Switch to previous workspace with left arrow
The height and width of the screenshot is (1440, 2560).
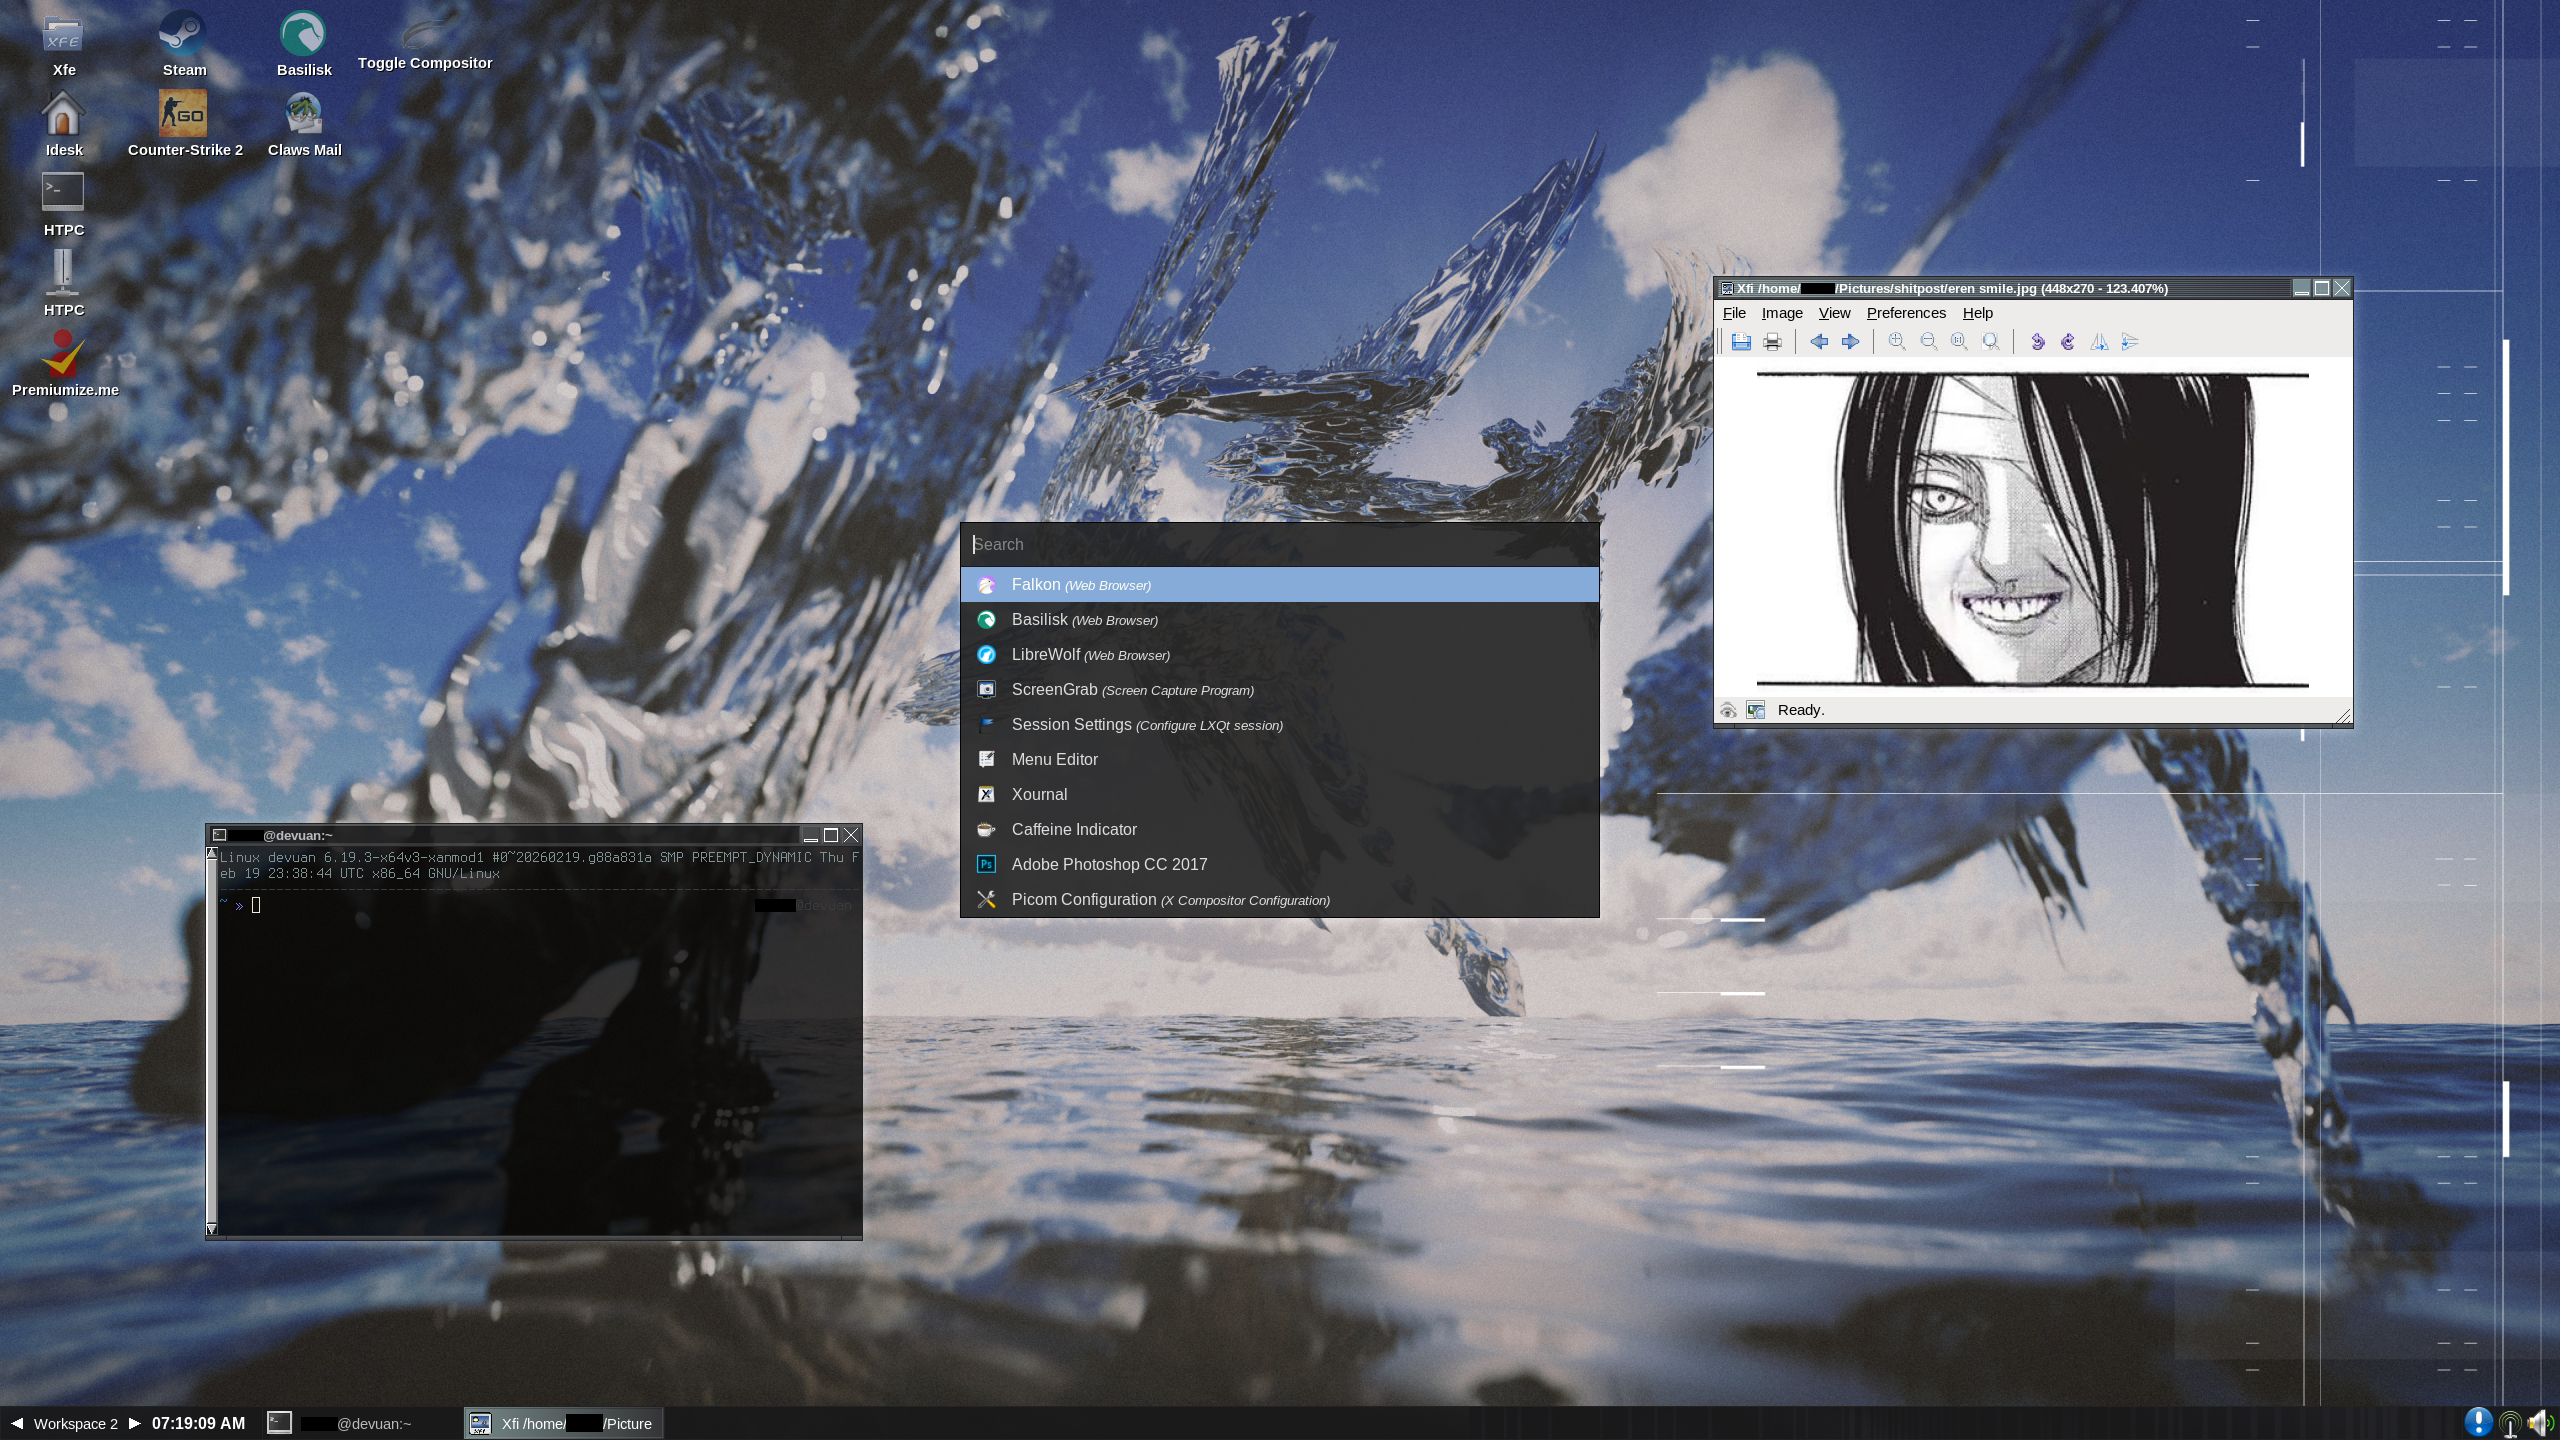[x=17, y=1423]
